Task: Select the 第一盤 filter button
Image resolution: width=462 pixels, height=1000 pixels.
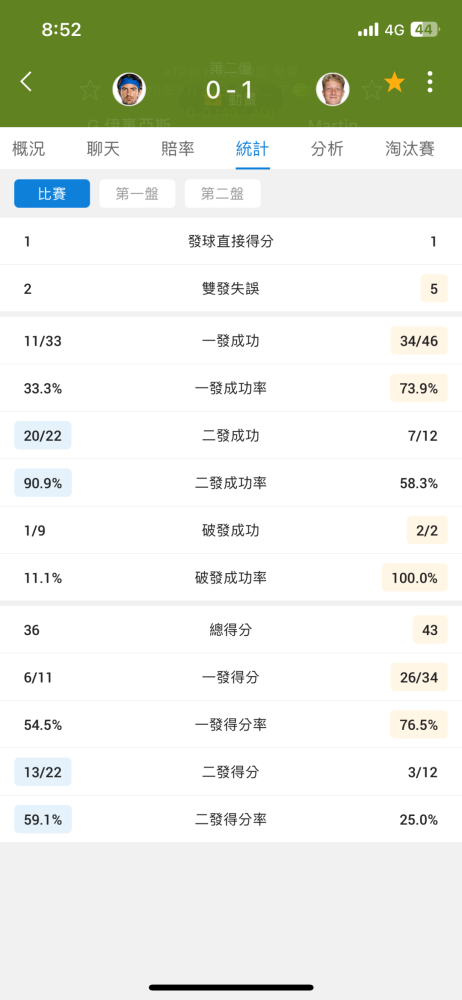Action: point(137,194)
